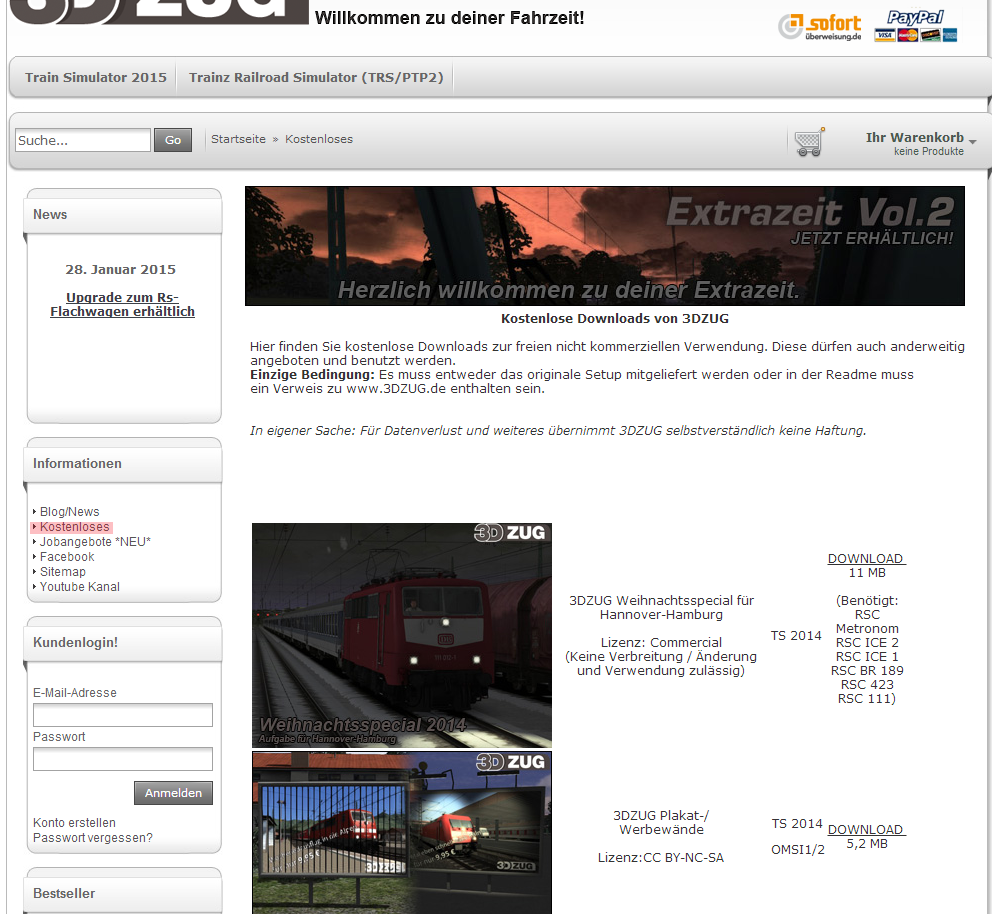
Task: Open the Sitemap link
Action: (63, 572)
